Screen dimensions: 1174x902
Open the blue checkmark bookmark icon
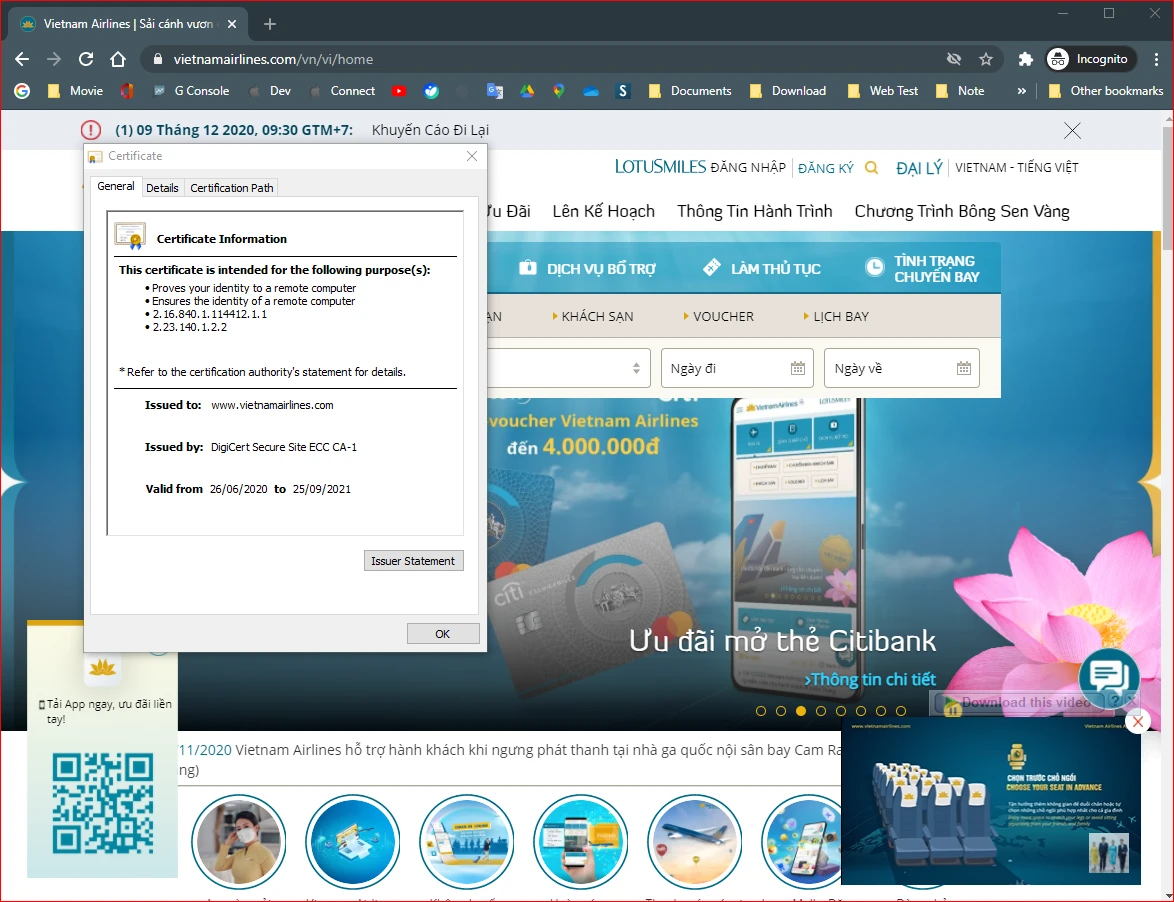[431, 91]
